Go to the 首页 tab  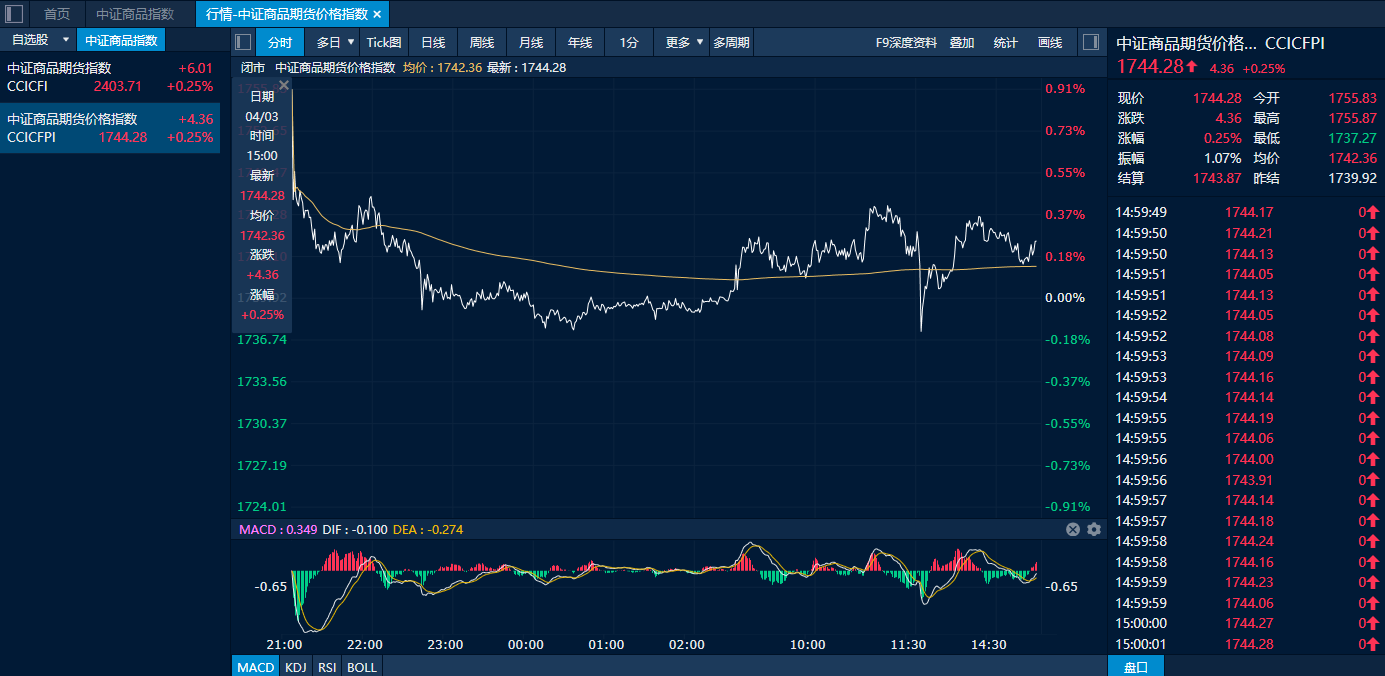[x=57, y=14]
